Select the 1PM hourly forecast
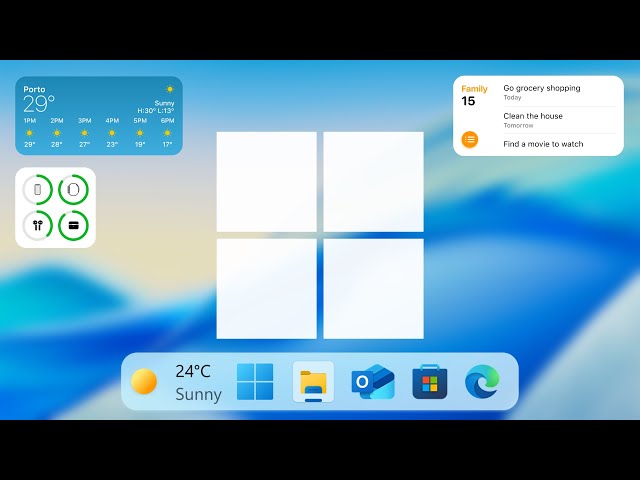Screen dimensions: 640x480 pyautogui.click(x=29, y=133)
